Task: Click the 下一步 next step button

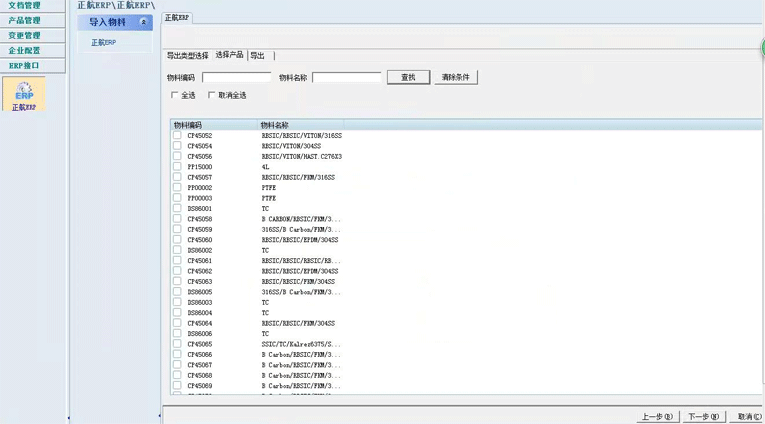Action: [x=703, y=417]
